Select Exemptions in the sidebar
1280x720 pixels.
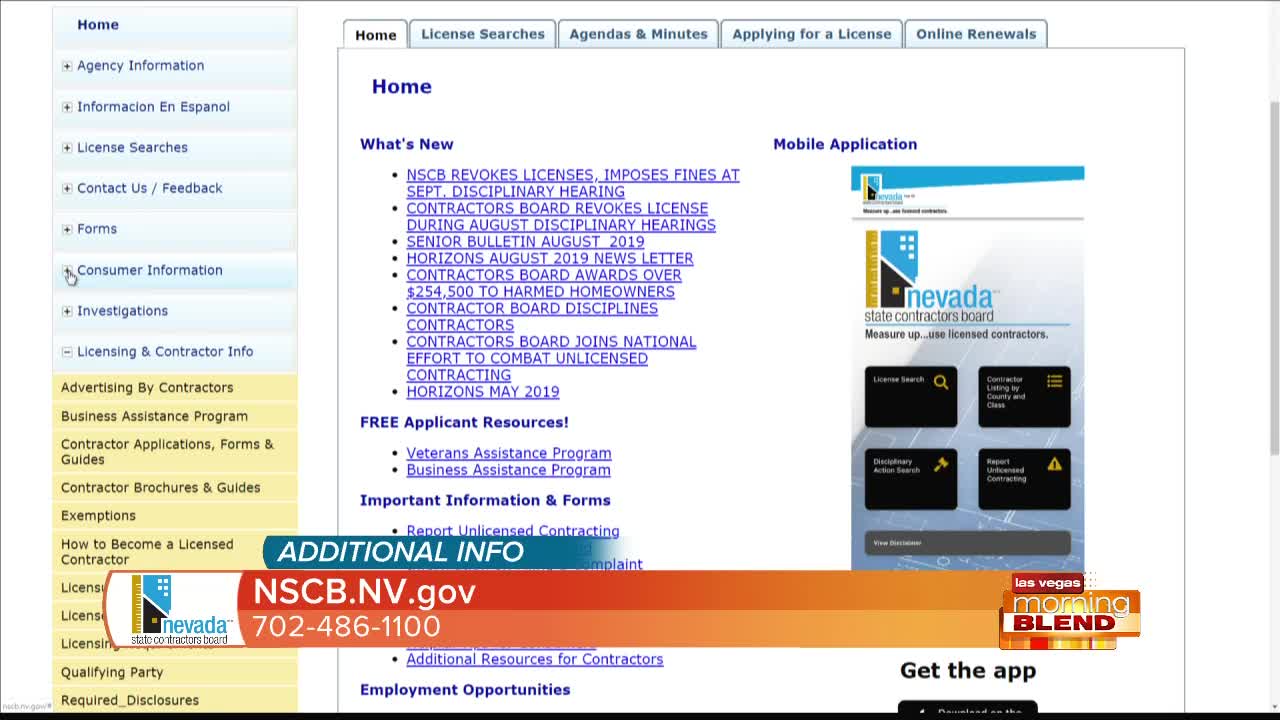point(175,516)
